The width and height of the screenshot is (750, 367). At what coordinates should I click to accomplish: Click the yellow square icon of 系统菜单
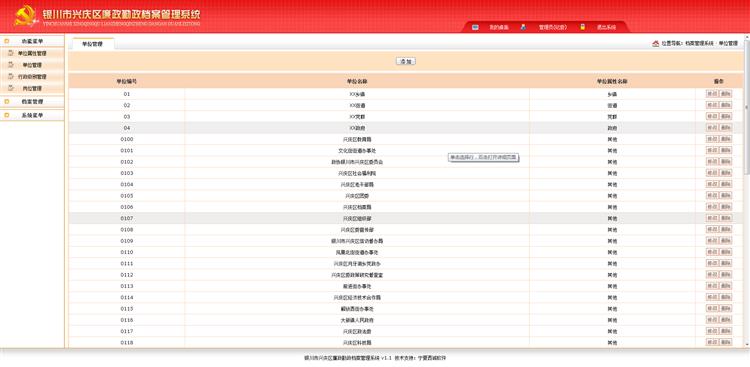(x=7, y=115)
